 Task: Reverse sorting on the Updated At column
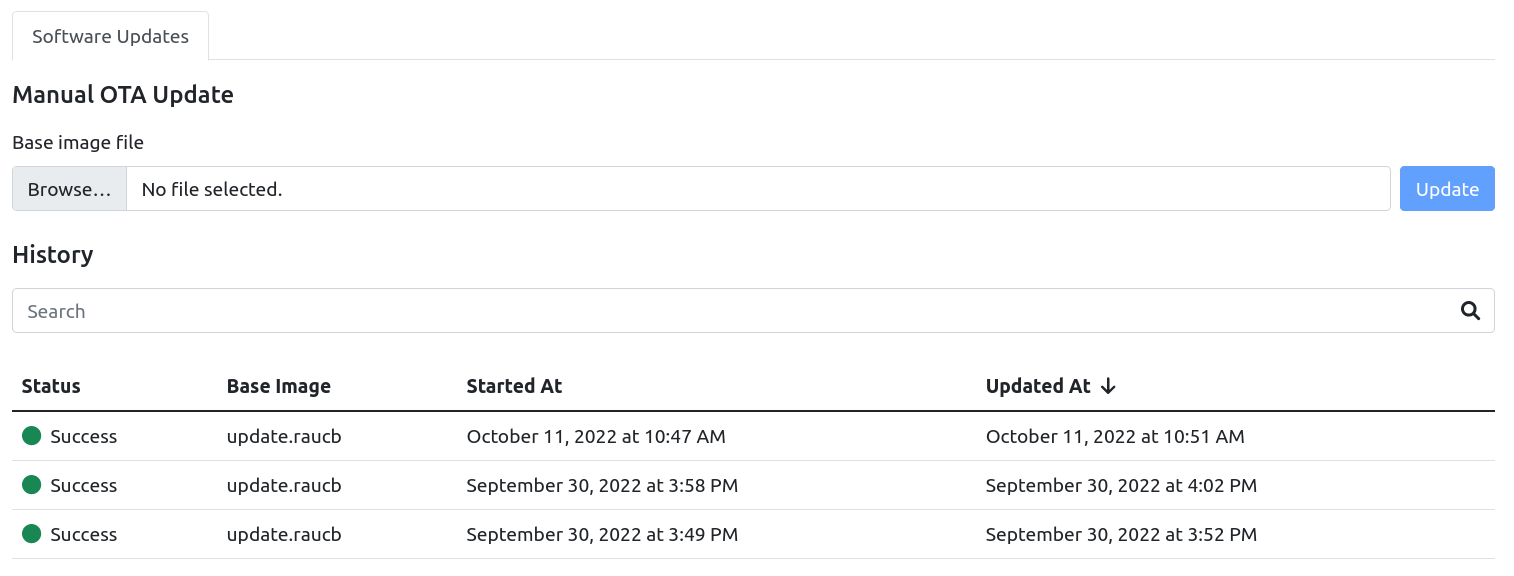pyautogui.click(x=1038, y=386)
